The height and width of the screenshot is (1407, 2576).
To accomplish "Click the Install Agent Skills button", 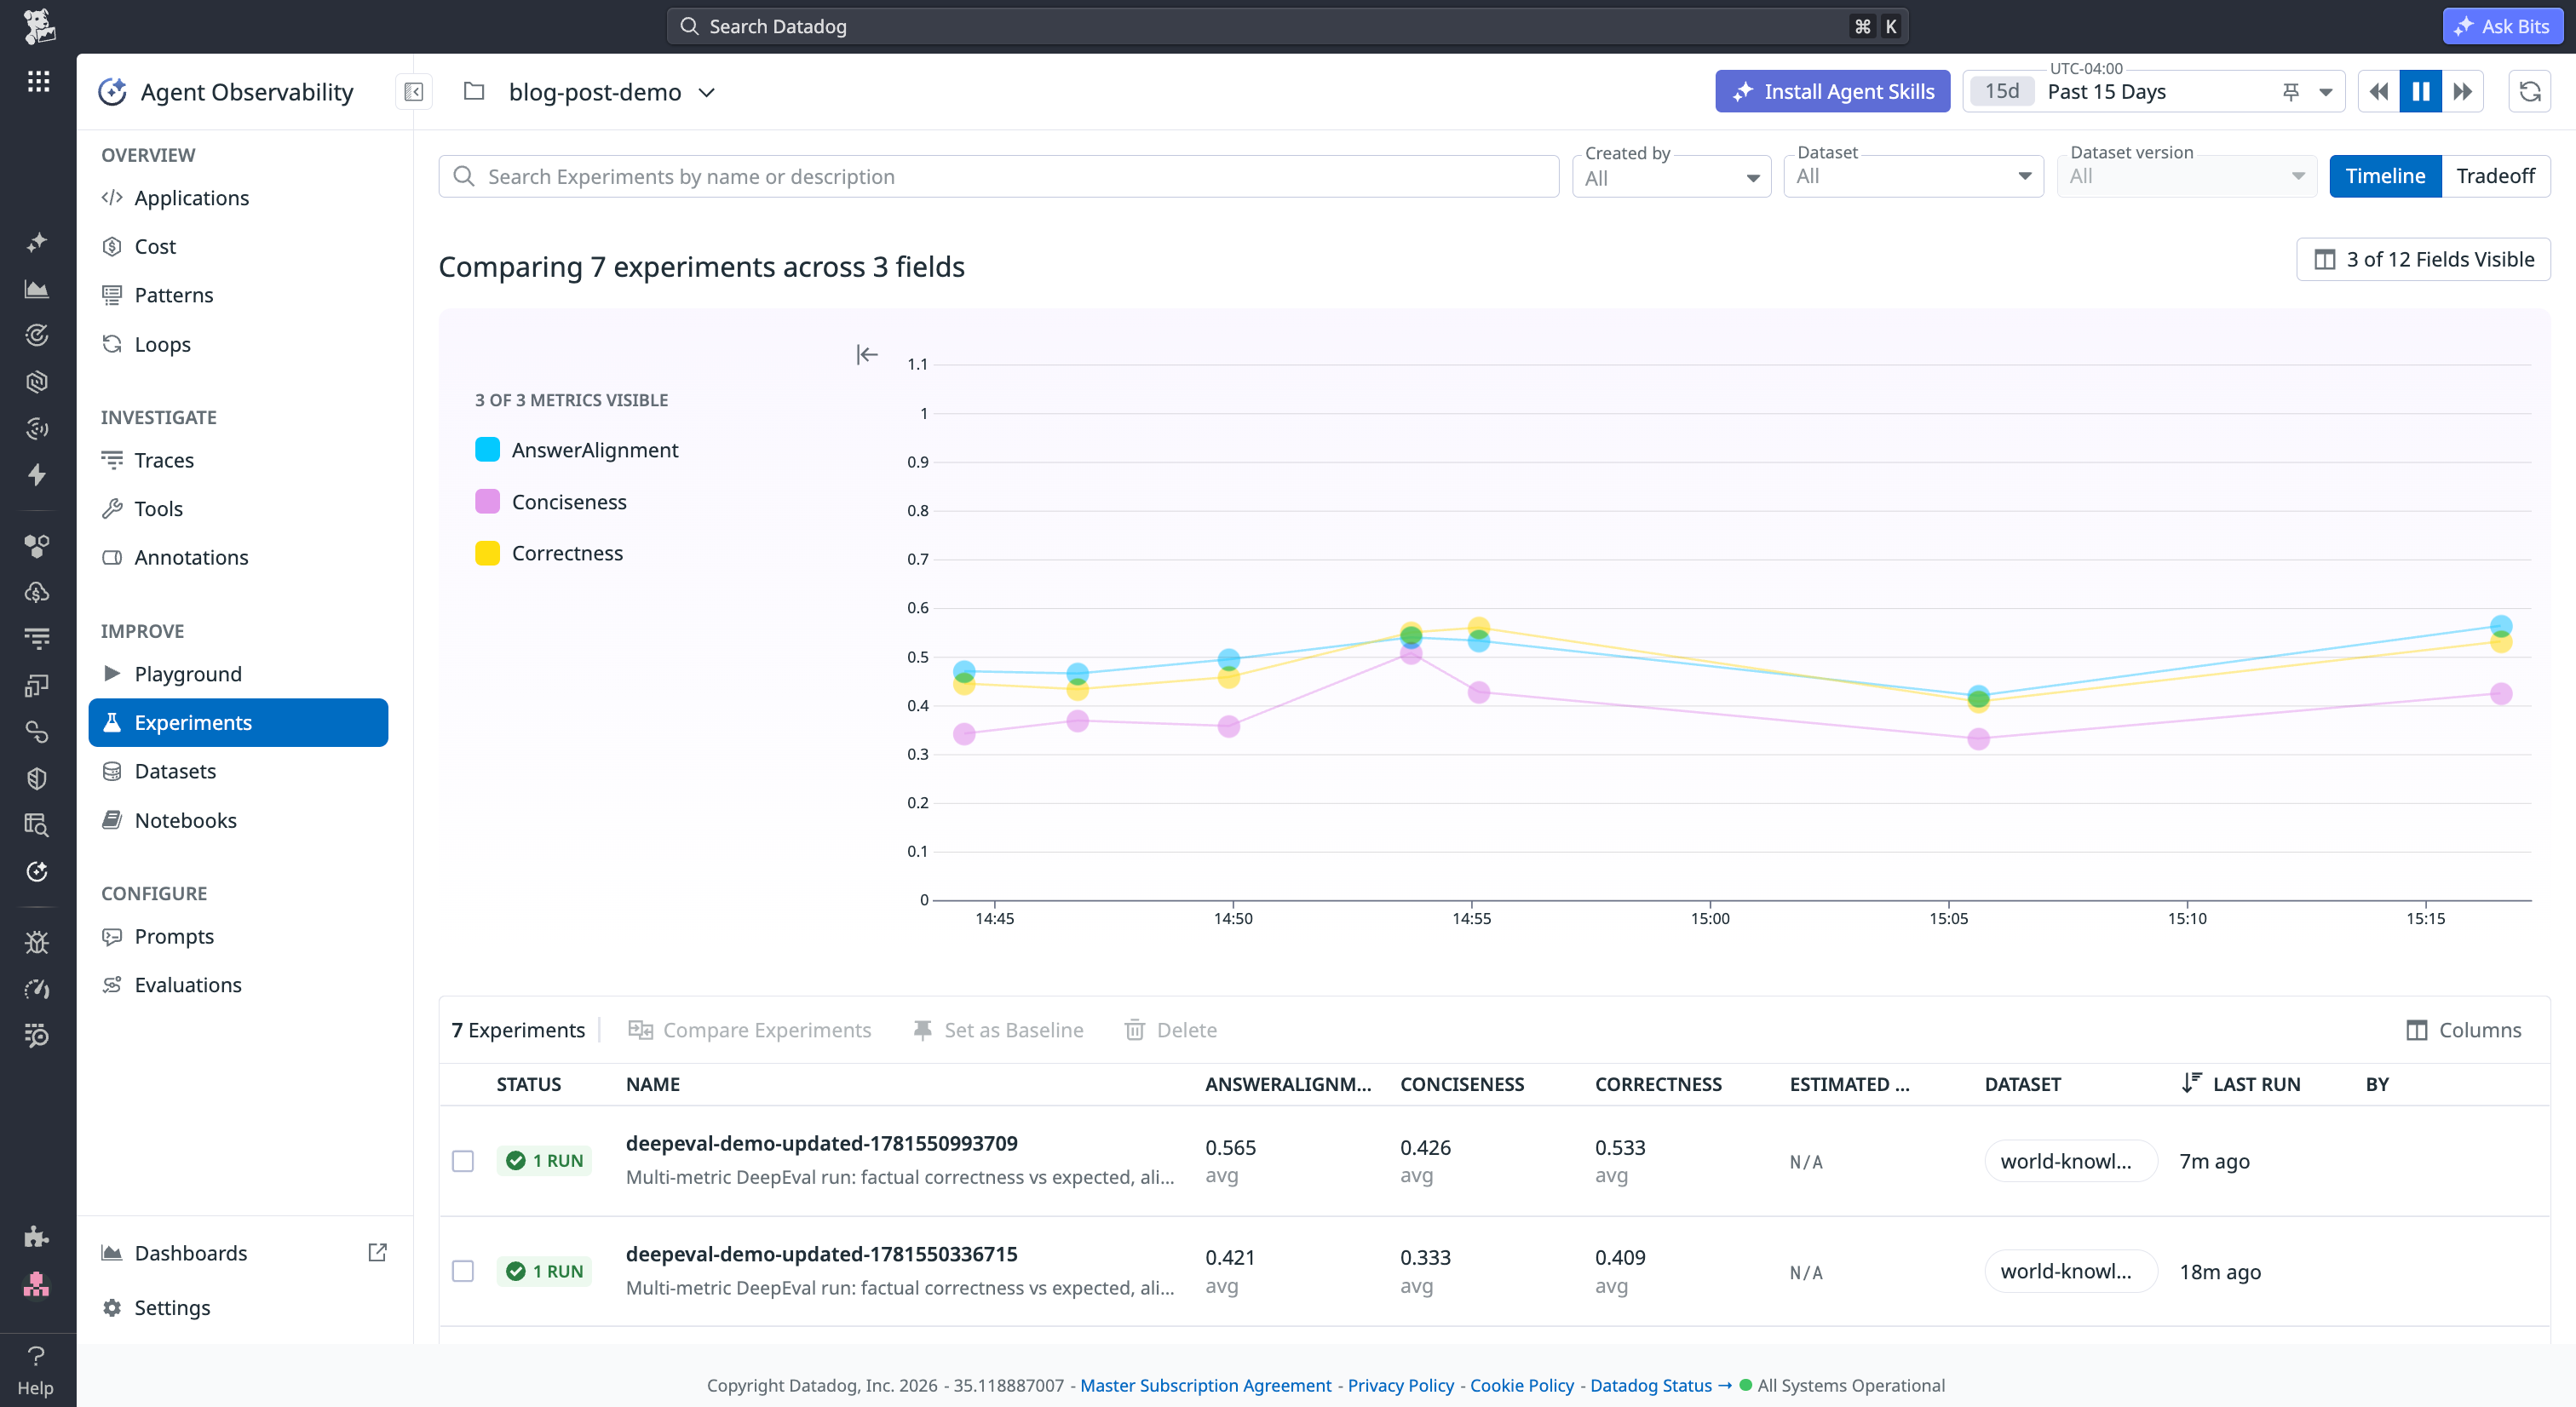I will [1832, 92].
